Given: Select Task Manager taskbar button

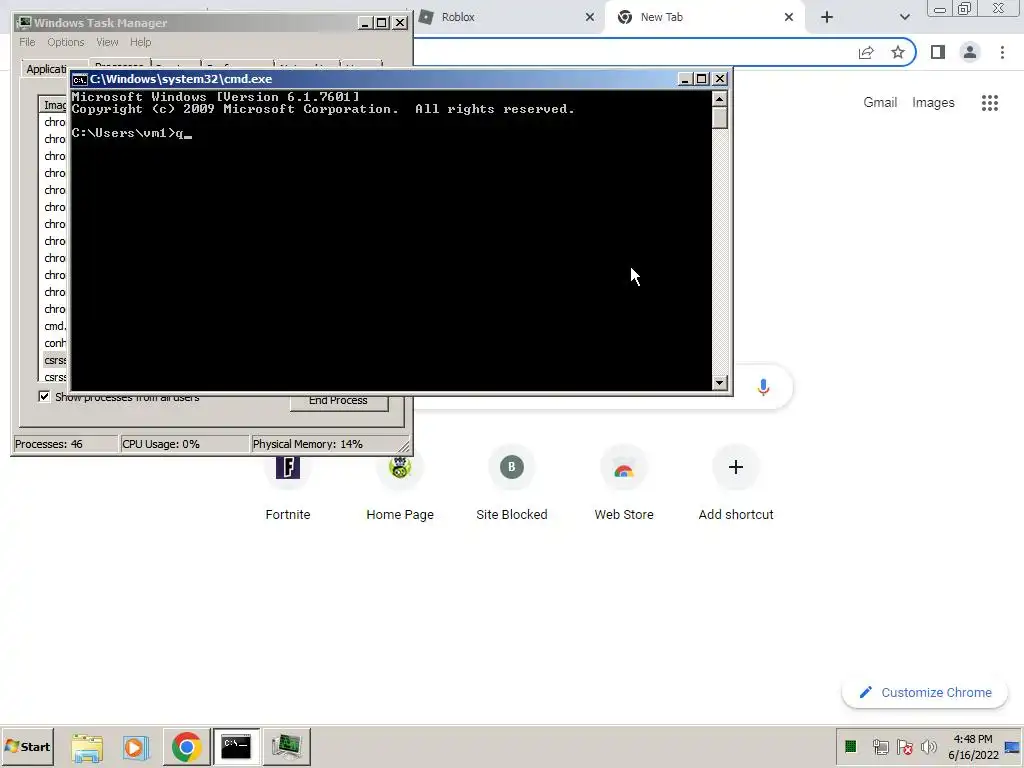Looking at the screenshot, I should point(287,746).
